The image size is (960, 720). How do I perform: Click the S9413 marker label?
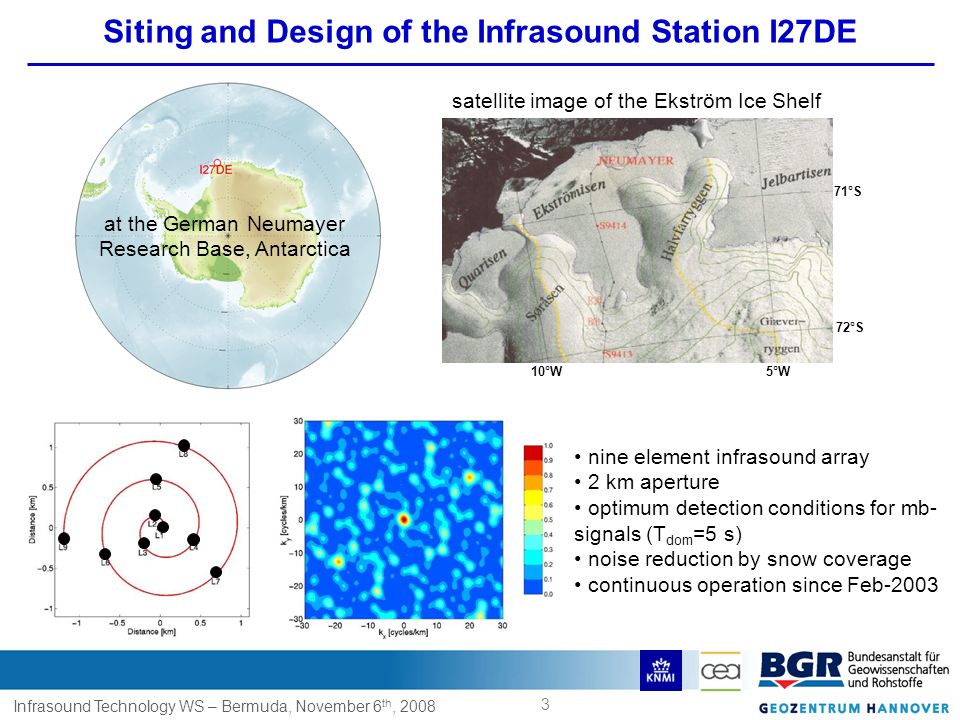click(617, 354)
